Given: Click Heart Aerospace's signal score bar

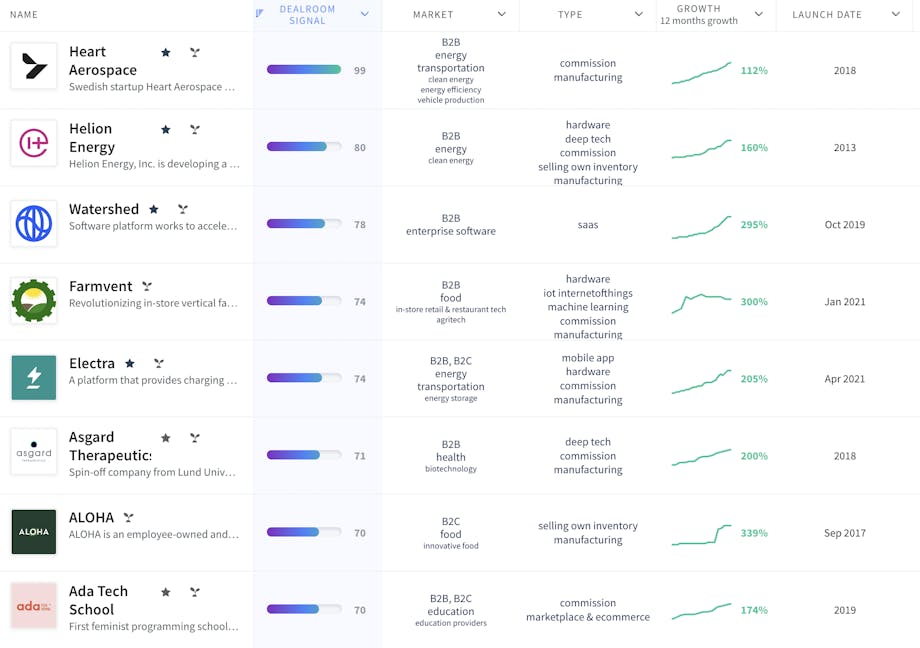Looking at the screenshot, I should [x=304, y=70].
